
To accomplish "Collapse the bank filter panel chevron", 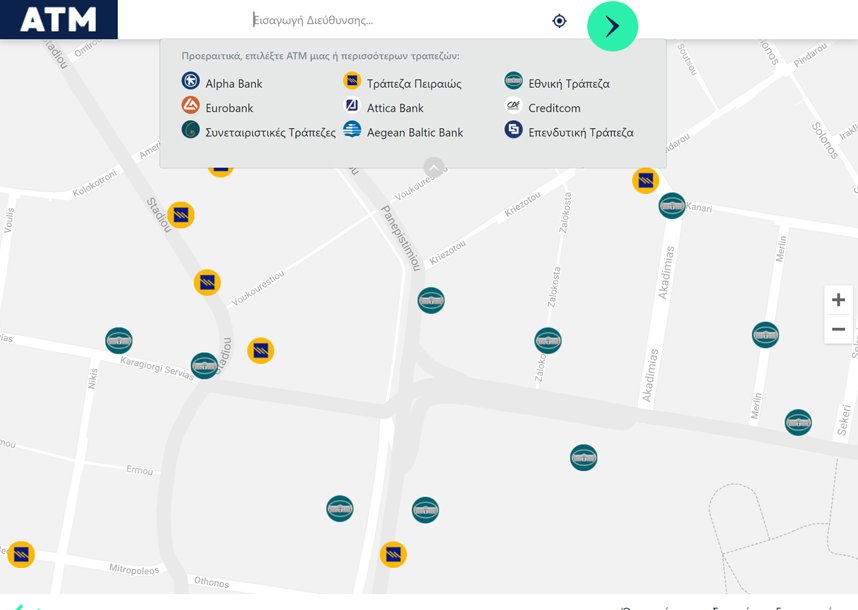I will pyautogui.click(x=433, y=167).
